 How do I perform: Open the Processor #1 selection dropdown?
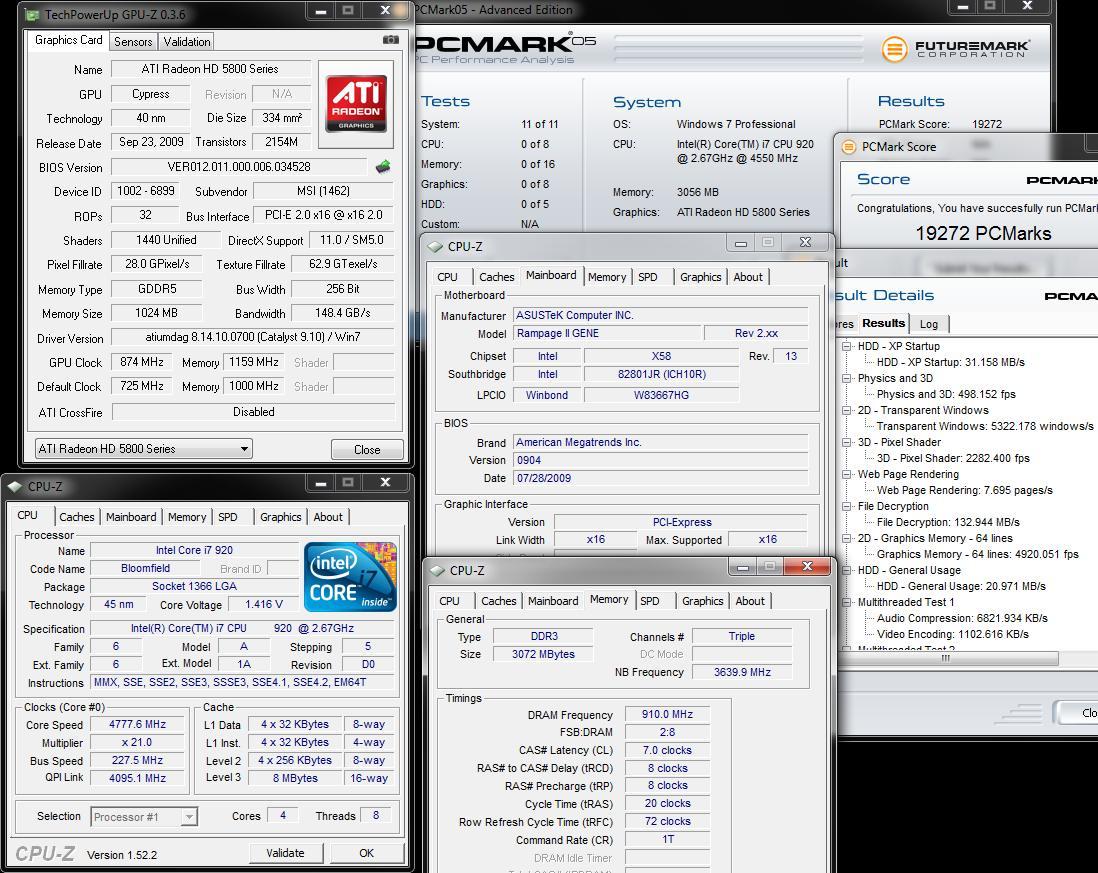click(x=144, y=816)
